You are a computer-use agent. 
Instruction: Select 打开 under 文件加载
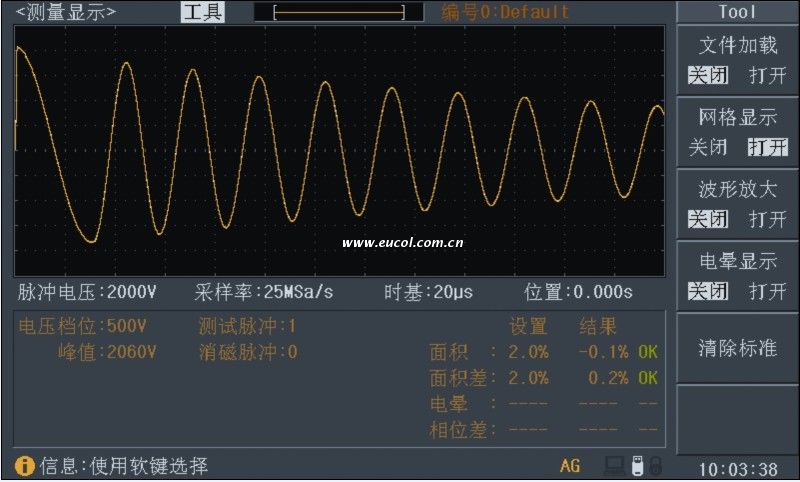(767, 75)
